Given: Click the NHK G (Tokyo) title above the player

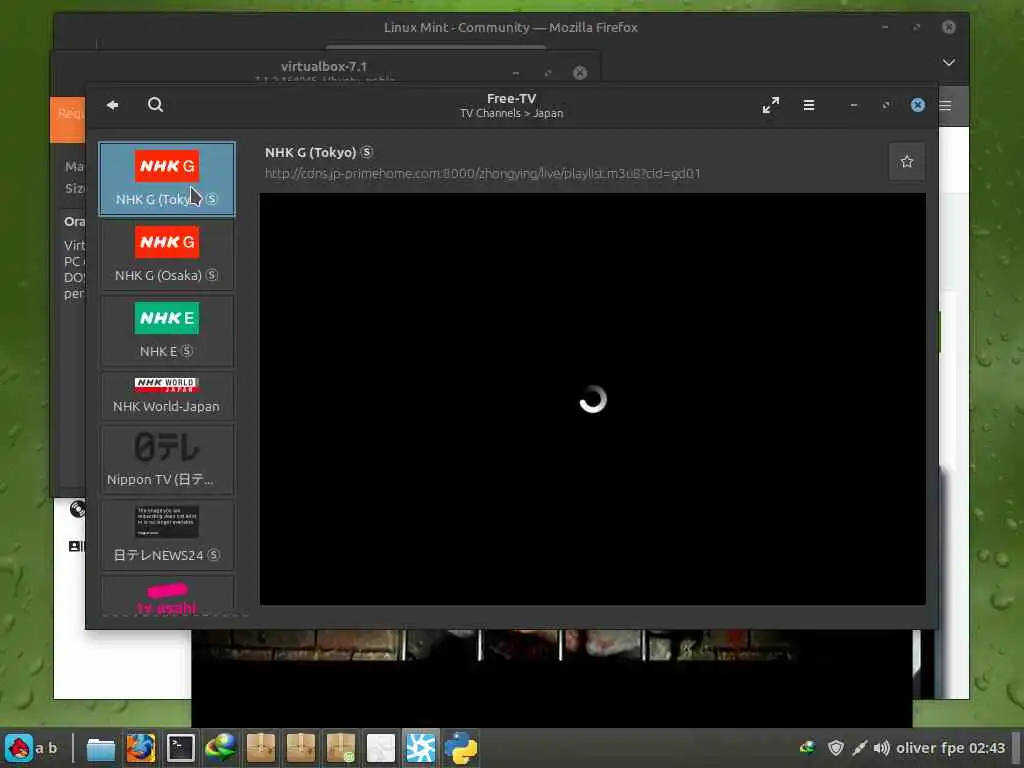Looking at the screenshot, I should click(x=310, y=152).
